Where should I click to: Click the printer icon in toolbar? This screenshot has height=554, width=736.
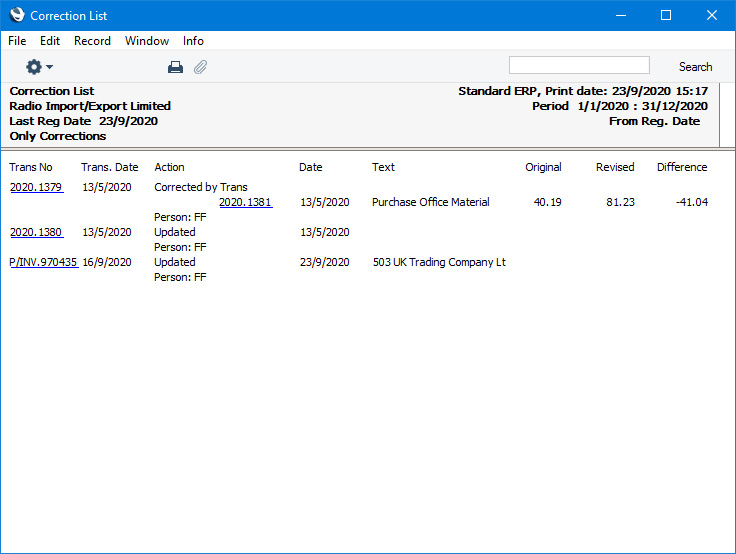click(x=175, y=67)
